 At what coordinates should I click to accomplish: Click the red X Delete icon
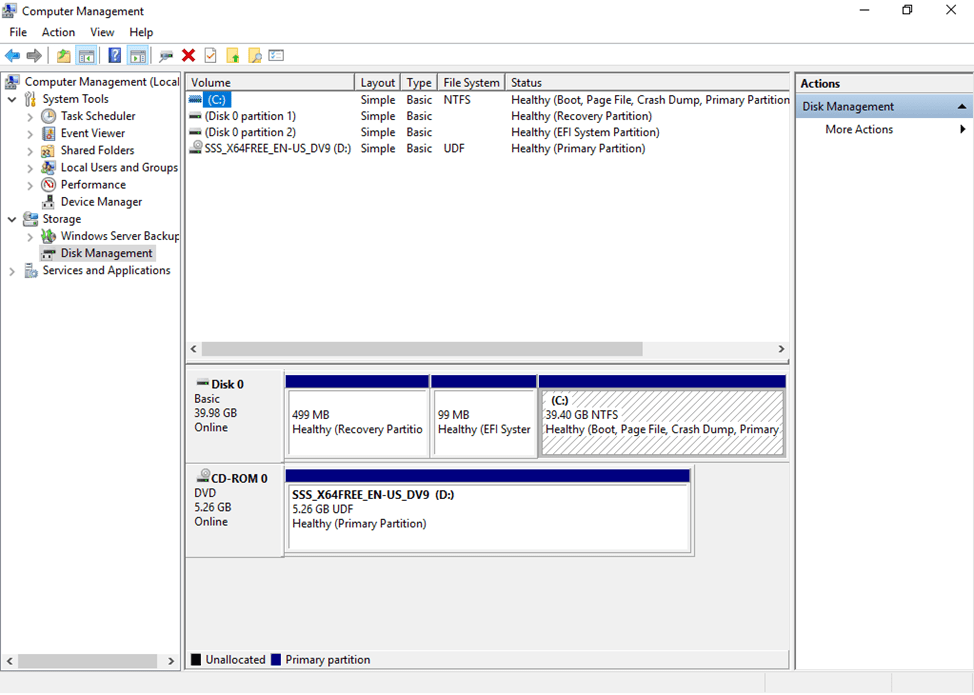[188, 56]
